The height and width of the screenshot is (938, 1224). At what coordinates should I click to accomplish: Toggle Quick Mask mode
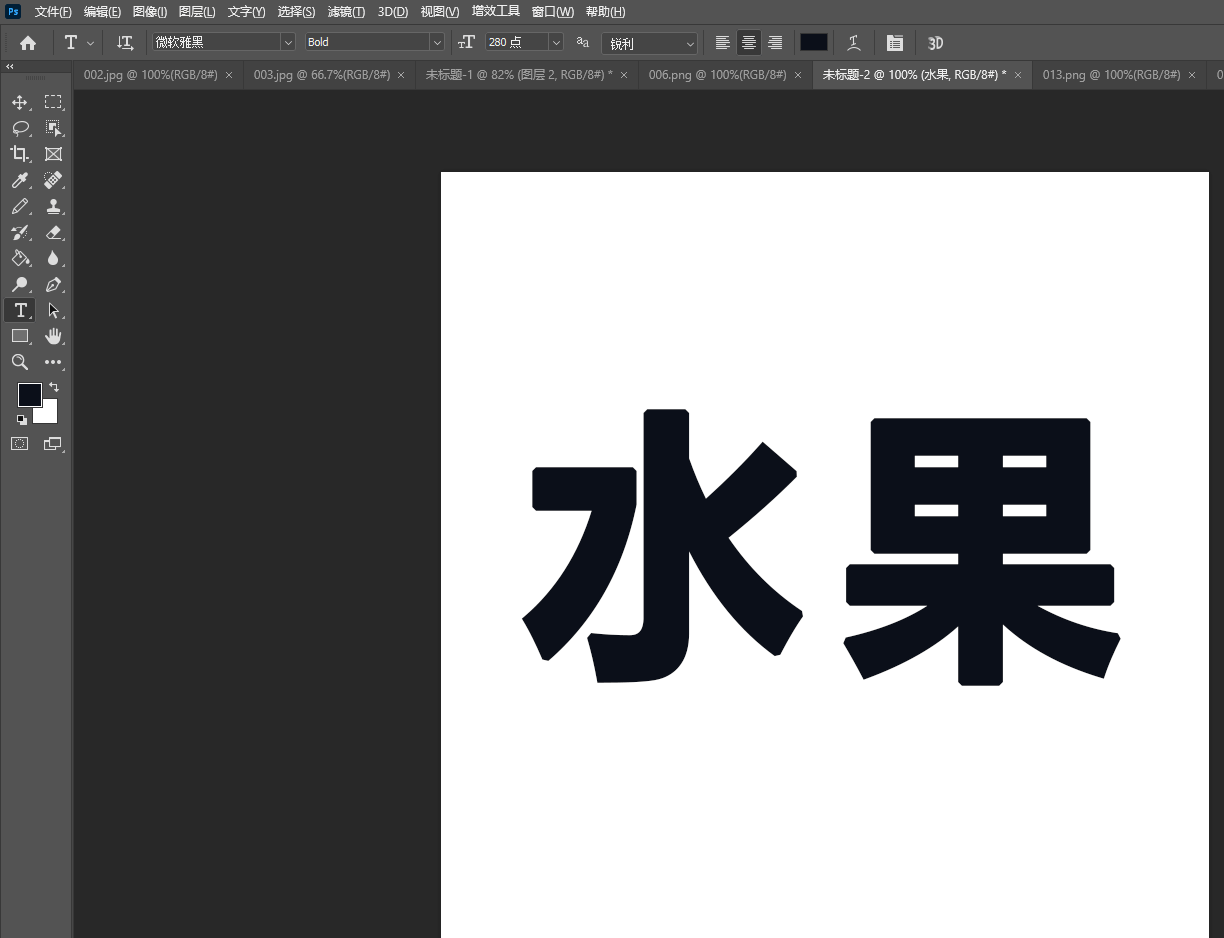click(19, 443)
